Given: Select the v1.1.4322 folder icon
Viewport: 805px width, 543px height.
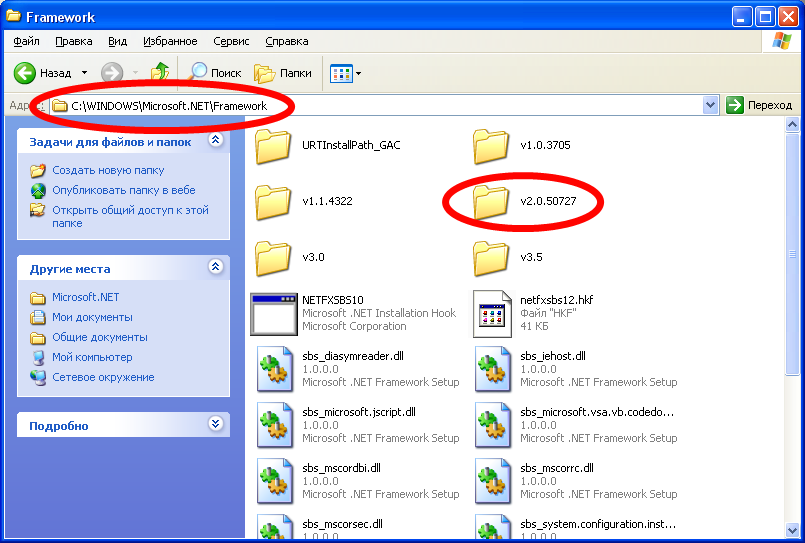Looking at the screenshot, I should click(273, 202).
